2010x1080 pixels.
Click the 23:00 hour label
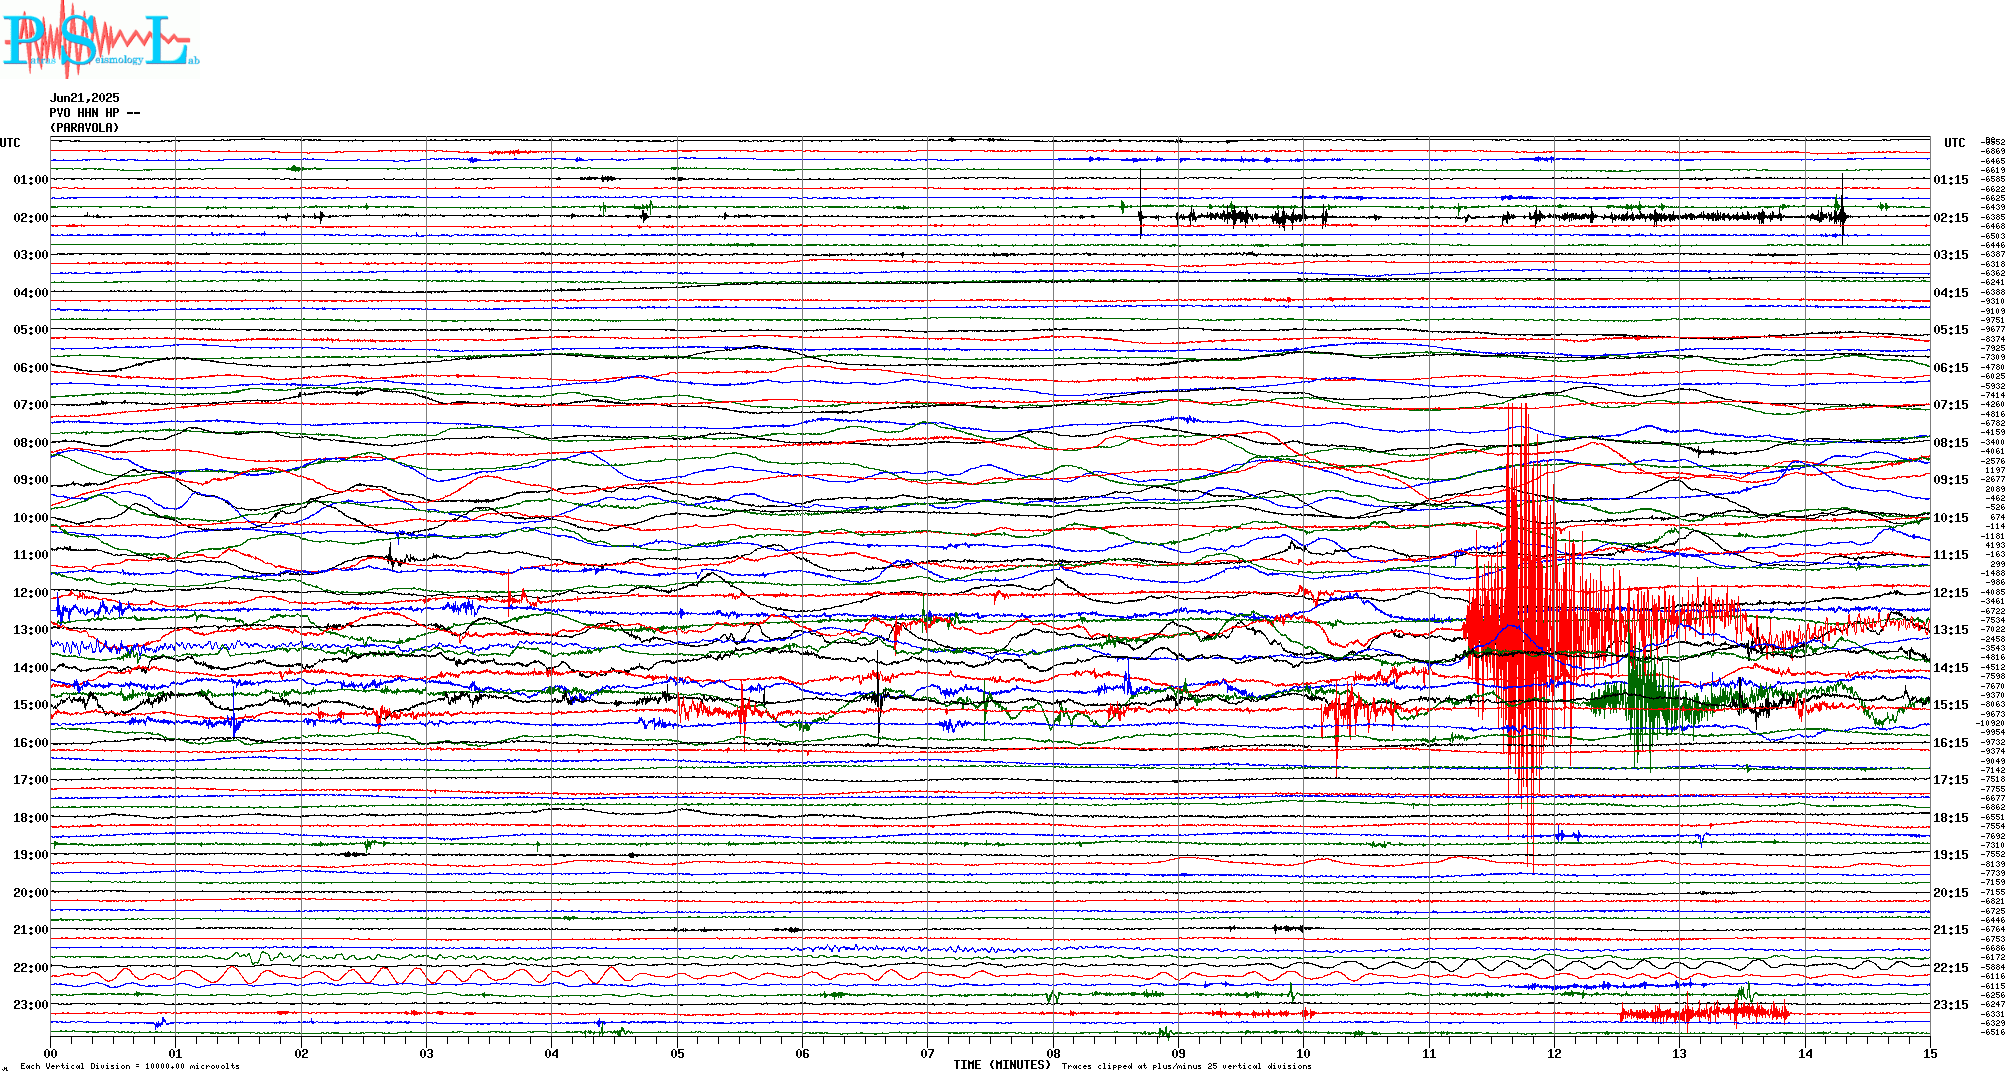(31, 1005)
